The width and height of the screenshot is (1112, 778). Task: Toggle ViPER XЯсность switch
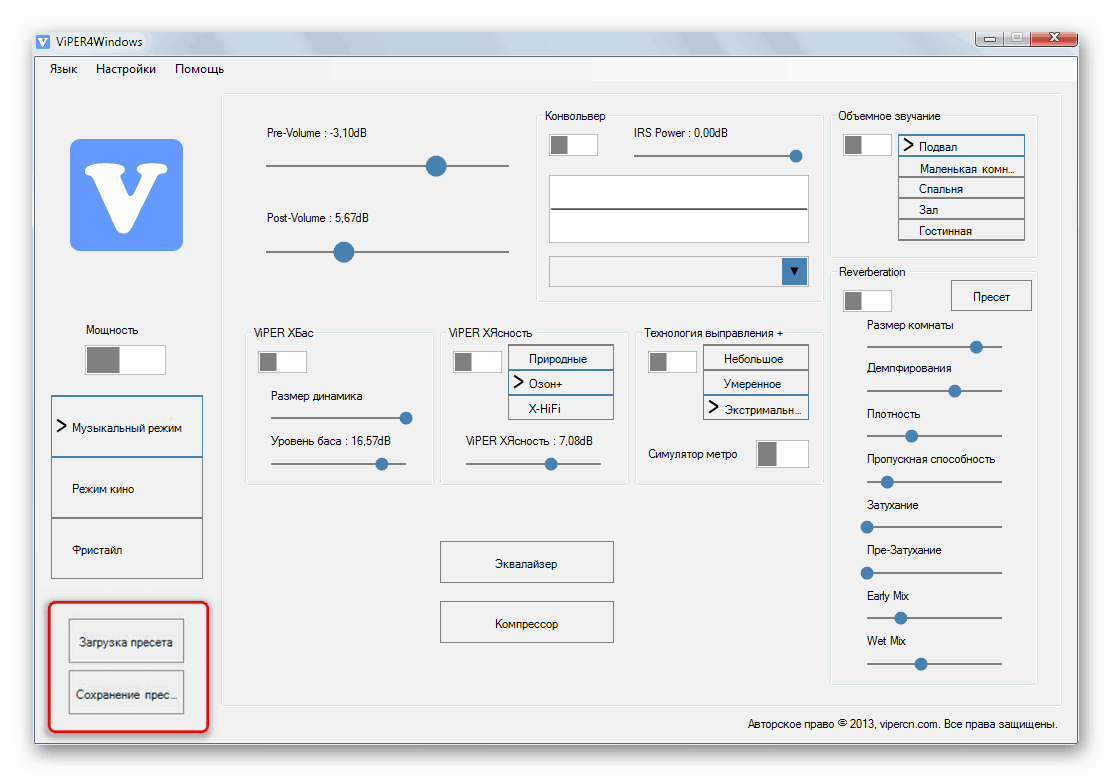click(x=477, y=362)
